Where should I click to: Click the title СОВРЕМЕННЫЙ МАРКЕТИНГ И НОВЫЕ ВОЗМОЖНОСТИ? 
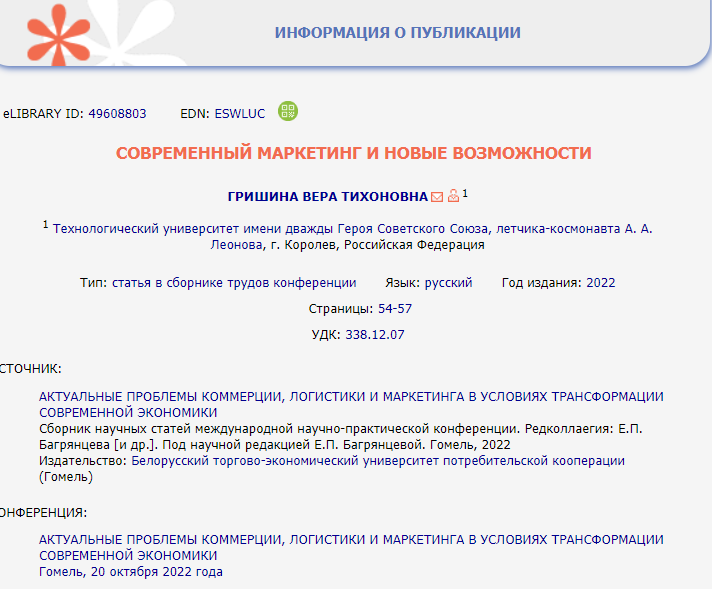[x=354, y=153]
